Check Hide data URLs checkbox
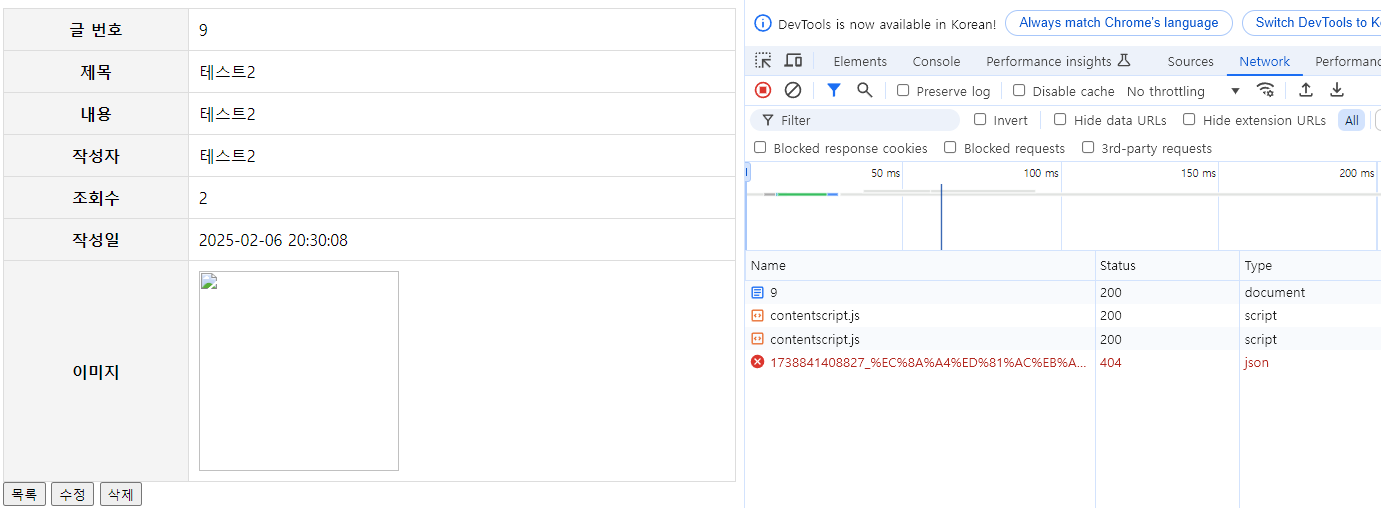The width and height of the screenshot is (1381, 508). 1060,119
